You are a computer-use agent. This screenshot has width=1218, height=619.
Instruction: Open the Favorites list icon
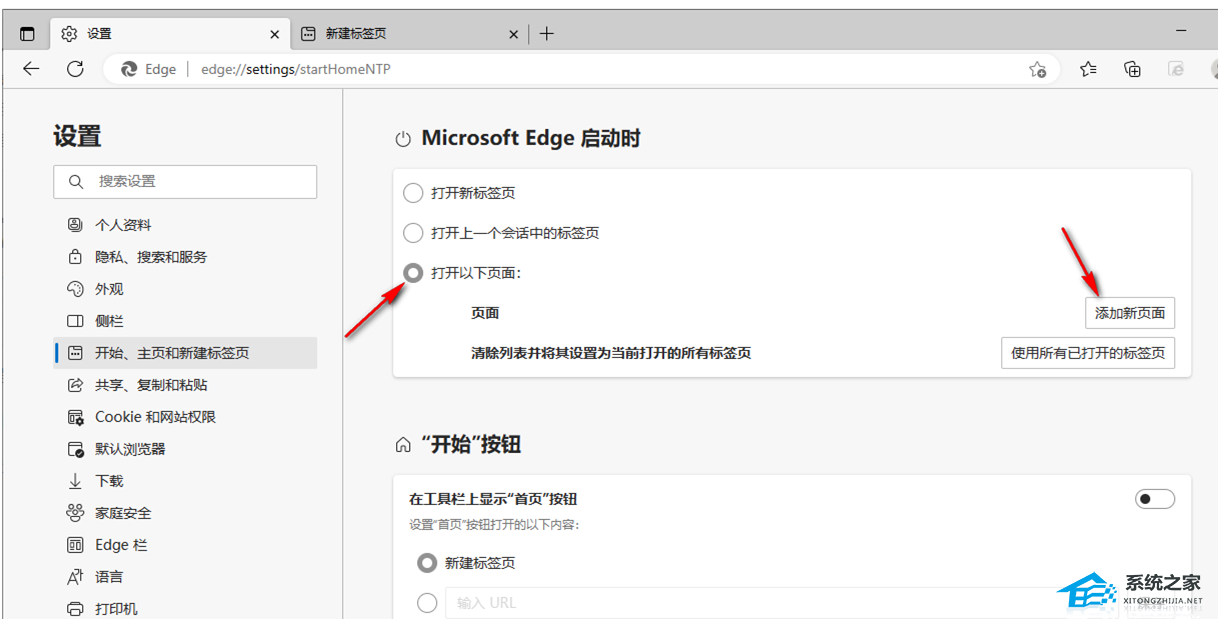point(1088,69)
